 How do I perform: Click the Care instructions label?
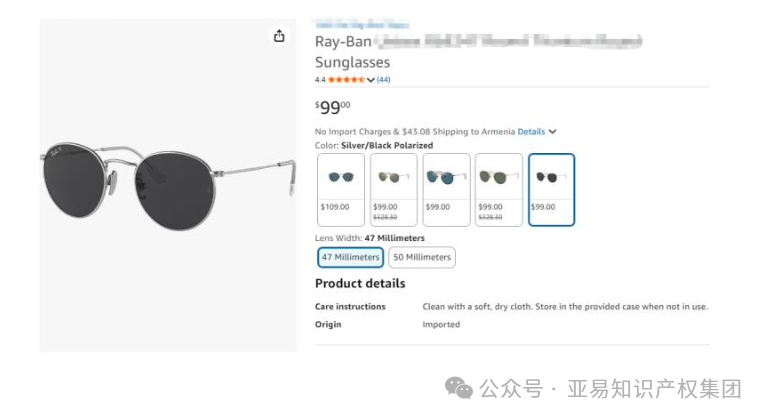click(350, 307)
